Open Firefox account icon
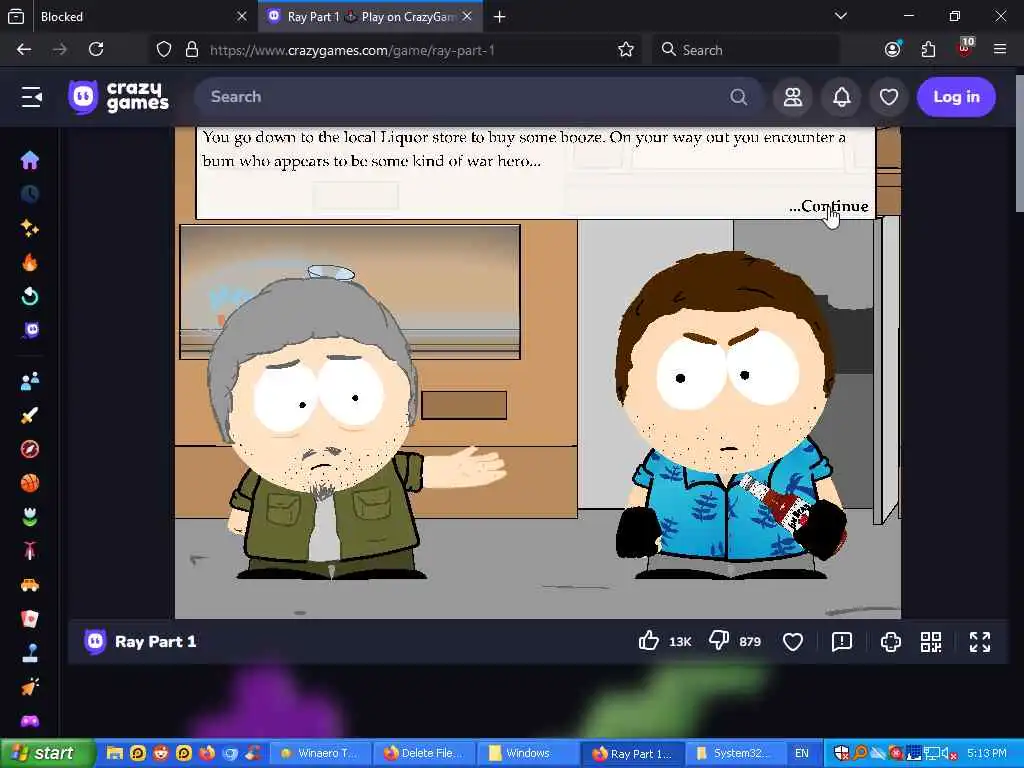 point(893,50)
